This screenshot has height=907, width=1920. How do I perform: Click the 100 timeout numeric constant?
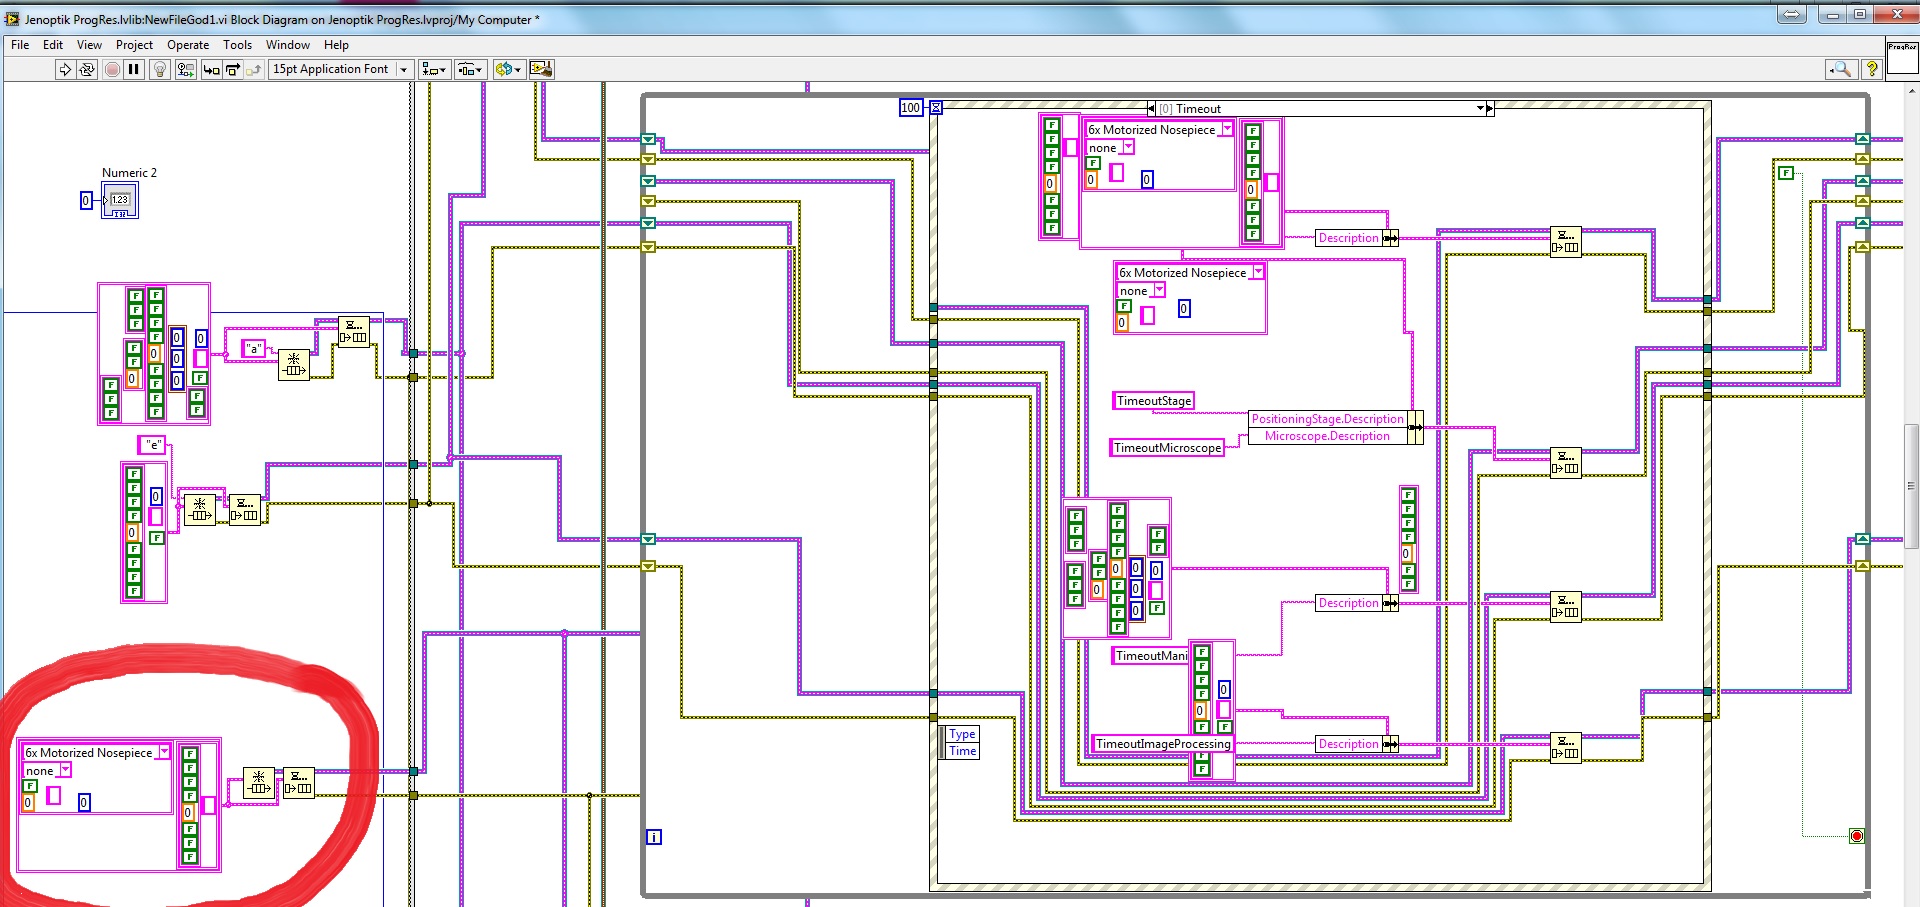[910, 108]
